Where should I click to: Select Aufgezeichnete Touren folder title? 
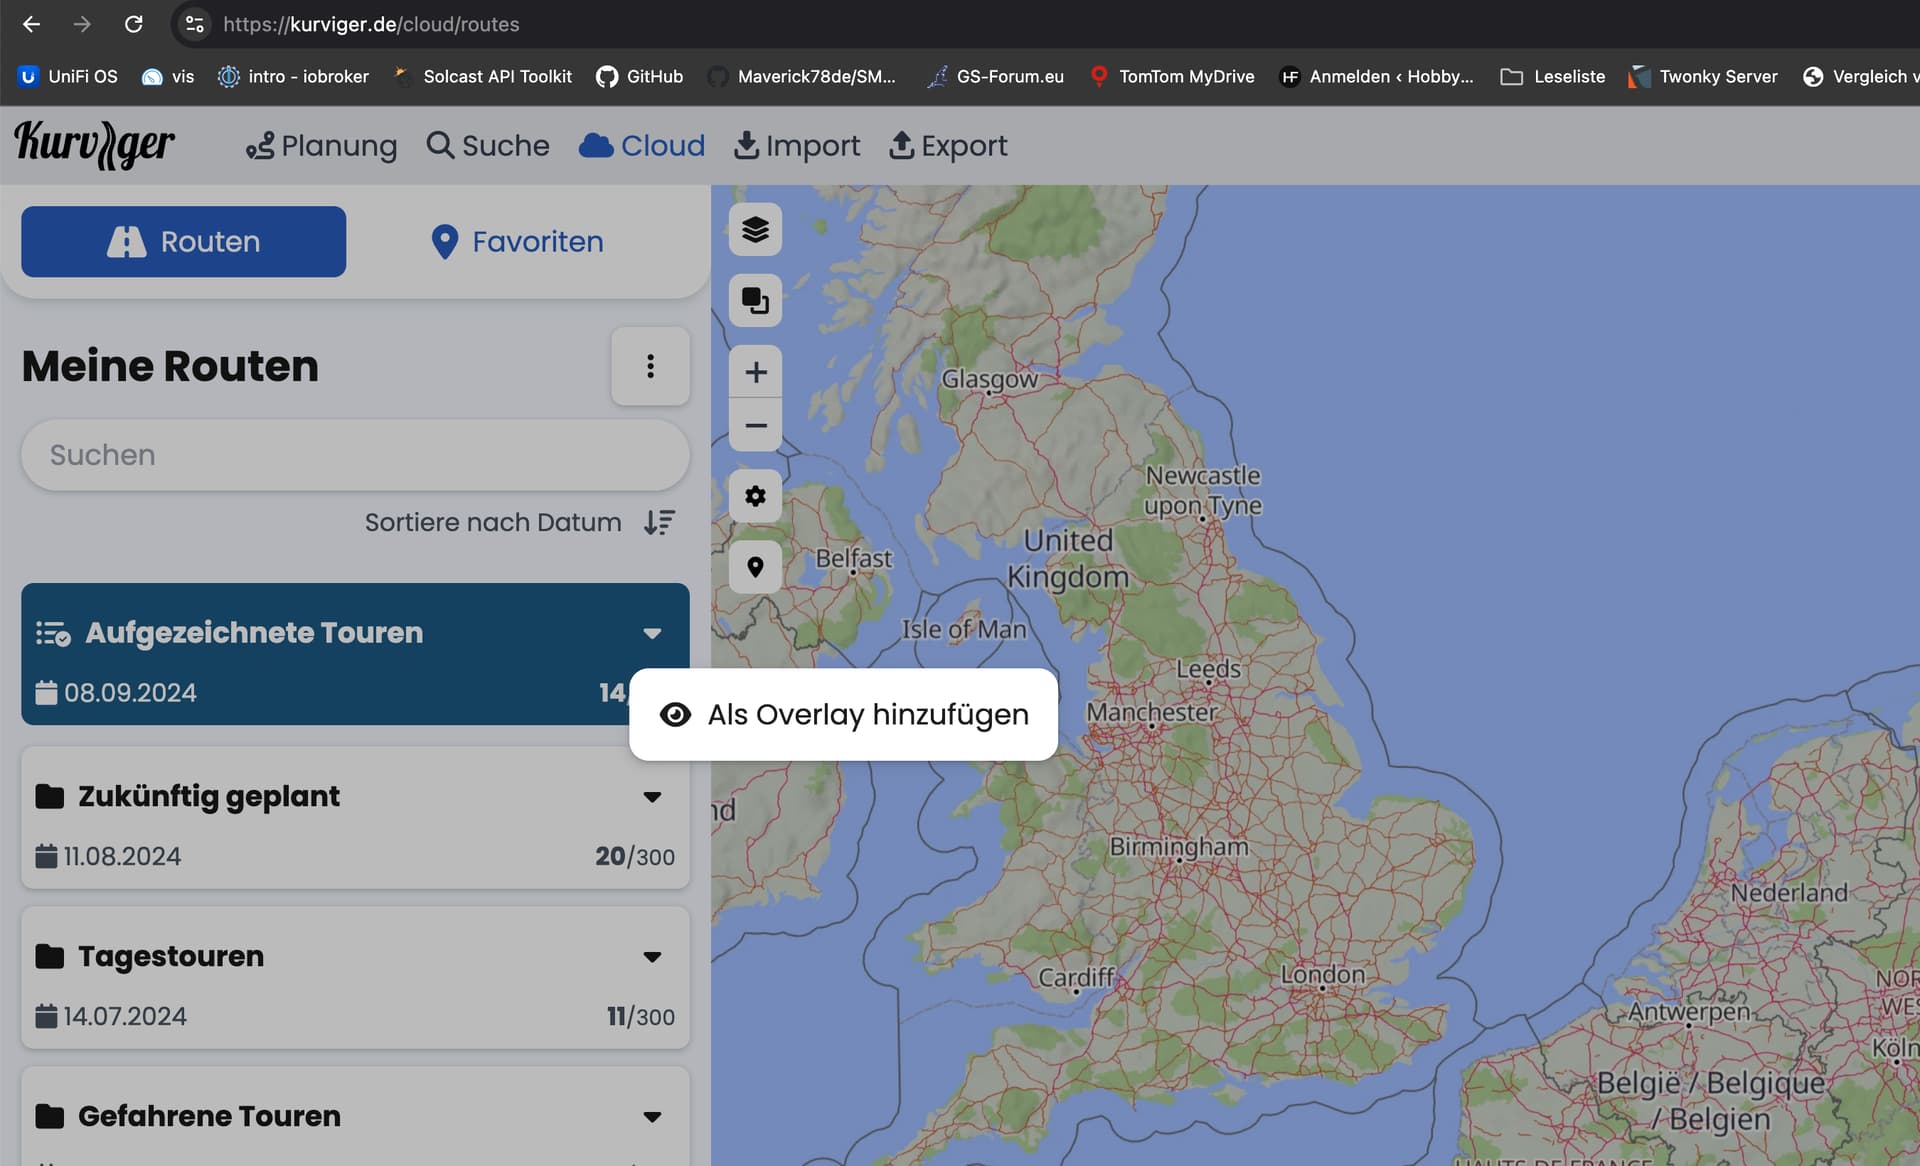click(x=254, y=632)
